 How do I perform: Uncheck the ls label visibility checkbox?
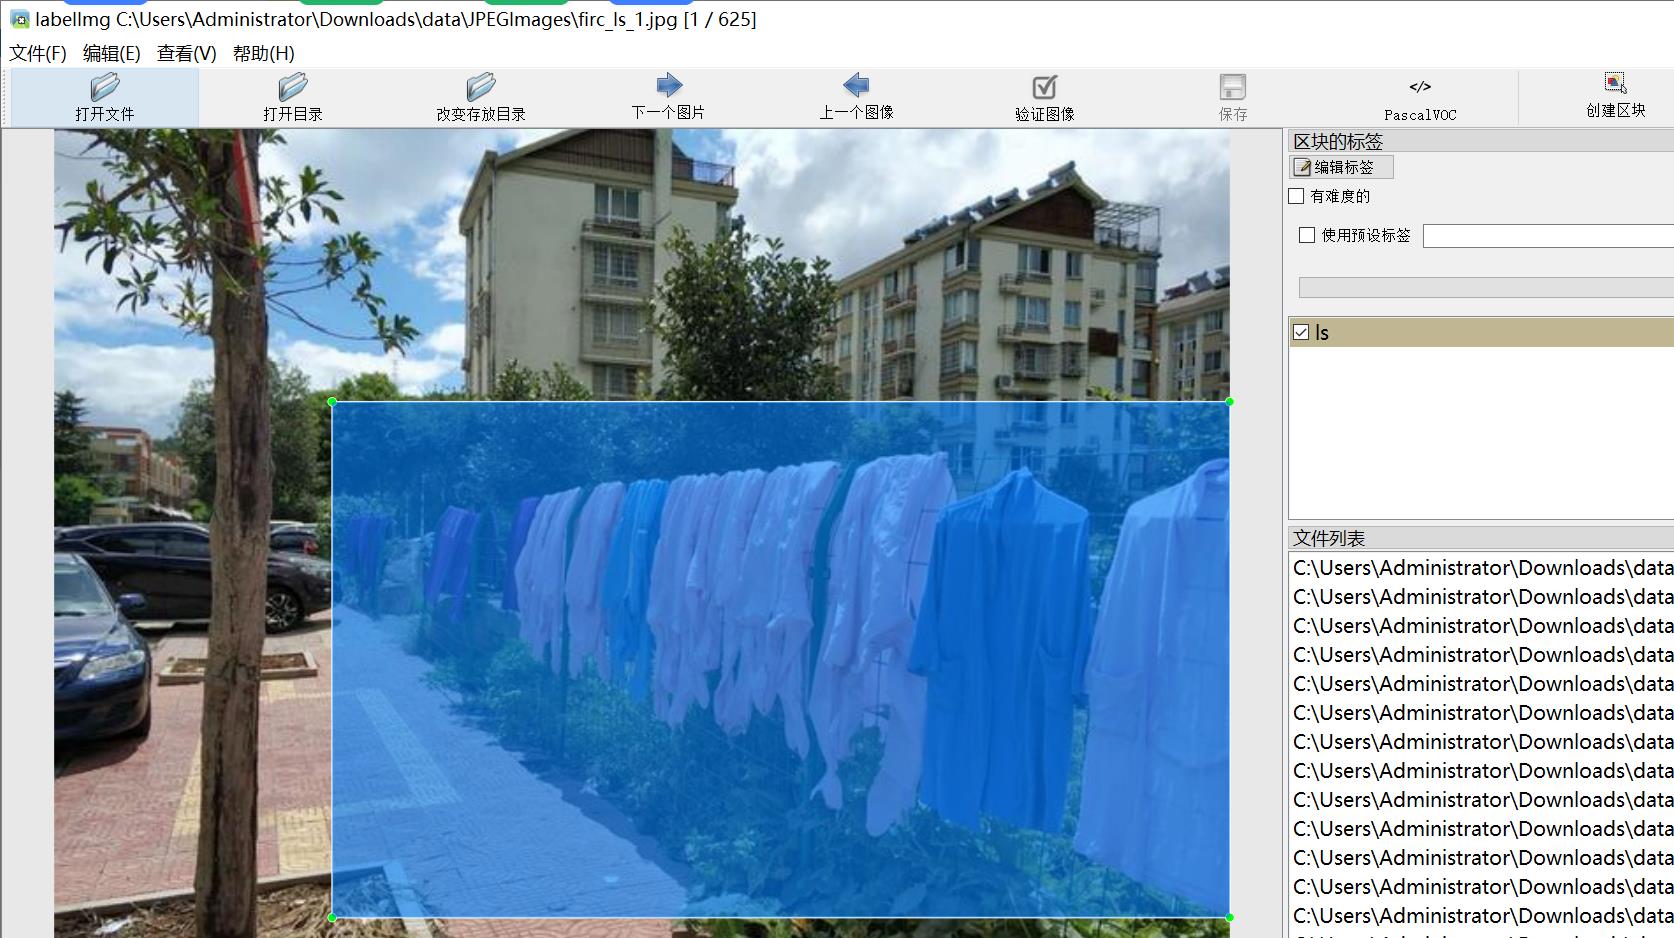coord(1301,332)
